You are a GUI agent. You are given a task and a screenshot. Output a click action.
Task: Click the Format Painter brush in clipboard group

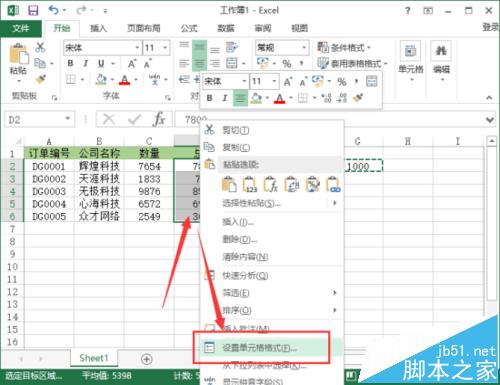tap(41, 79)
